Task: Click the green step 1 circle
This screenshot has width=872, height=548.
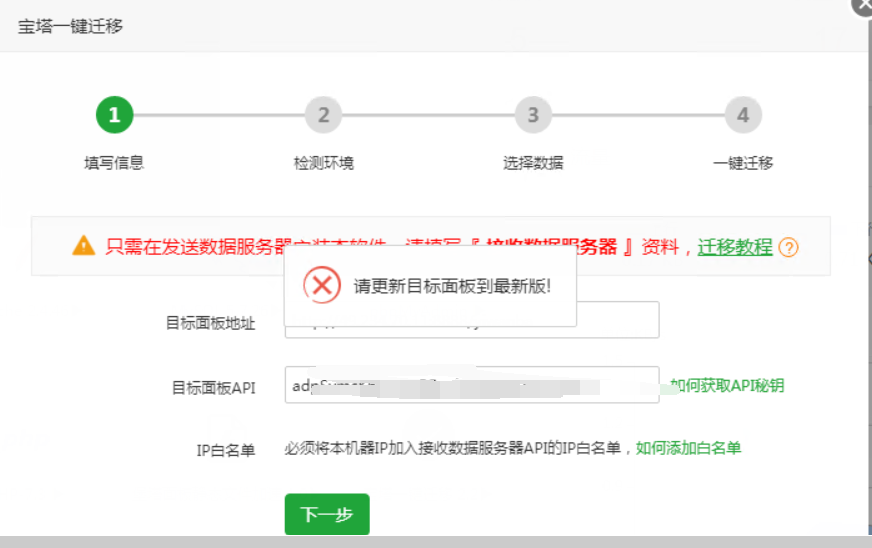Action: tap(115, 115)
